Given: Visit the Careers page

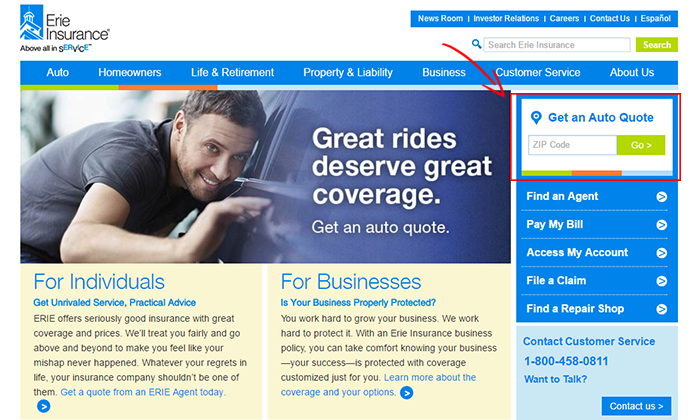Looking at the screenshot, I should pos(564,18).
